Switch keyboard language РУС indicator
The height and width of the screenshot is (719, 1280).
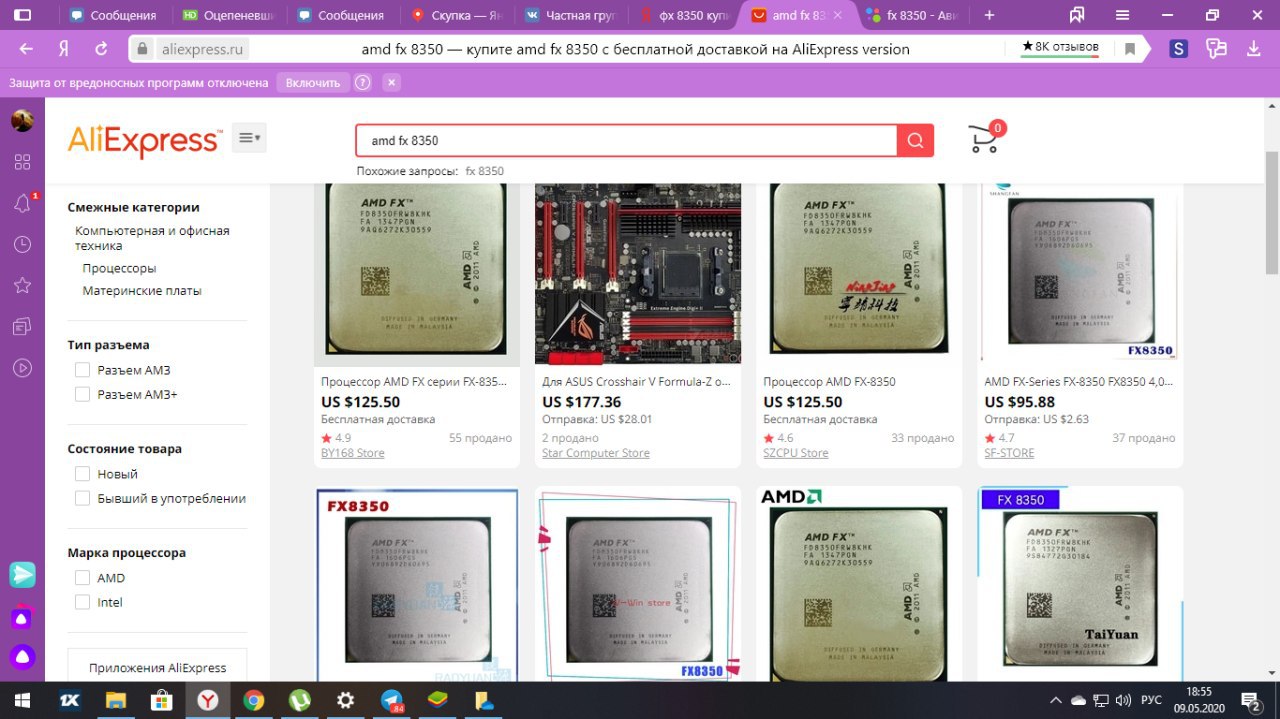pyautogui.click(x=1151, y=700)
